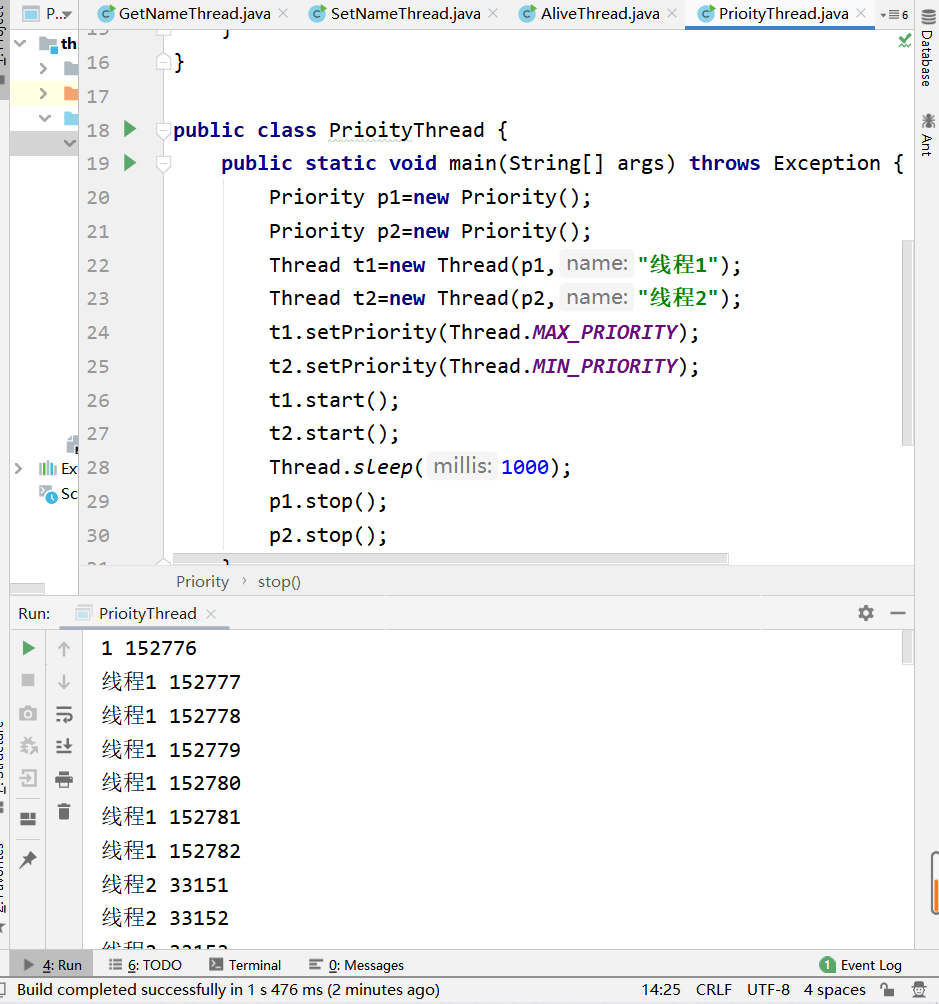Select the PrioityThread.java tab
The width and height of the screenshot is (939, 1004).
783,13
